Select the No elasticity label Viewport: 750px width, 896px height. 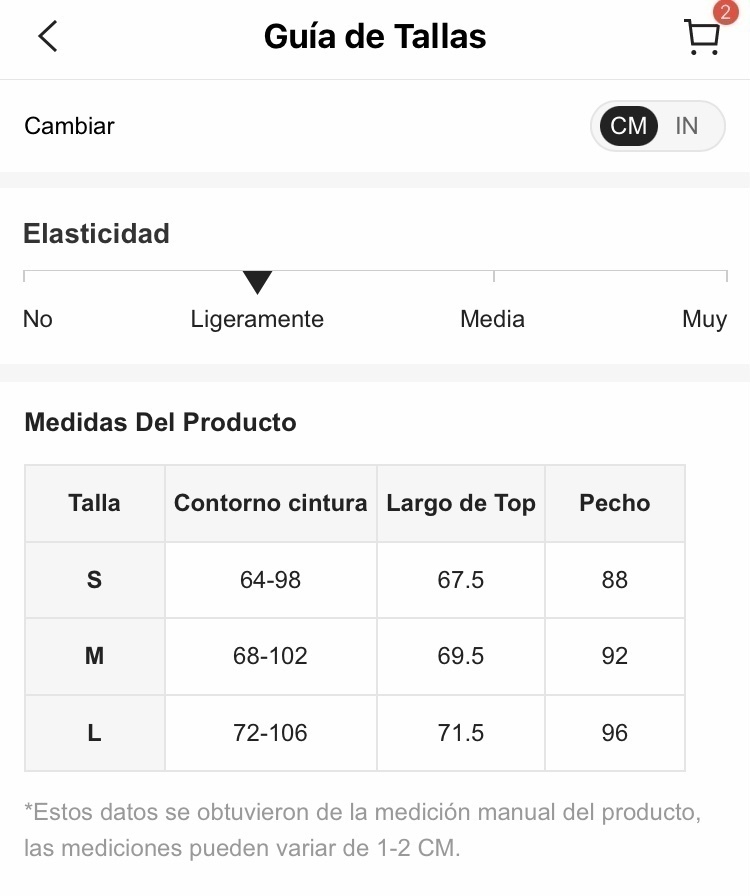pyautogui.click(x=38, y=319)
